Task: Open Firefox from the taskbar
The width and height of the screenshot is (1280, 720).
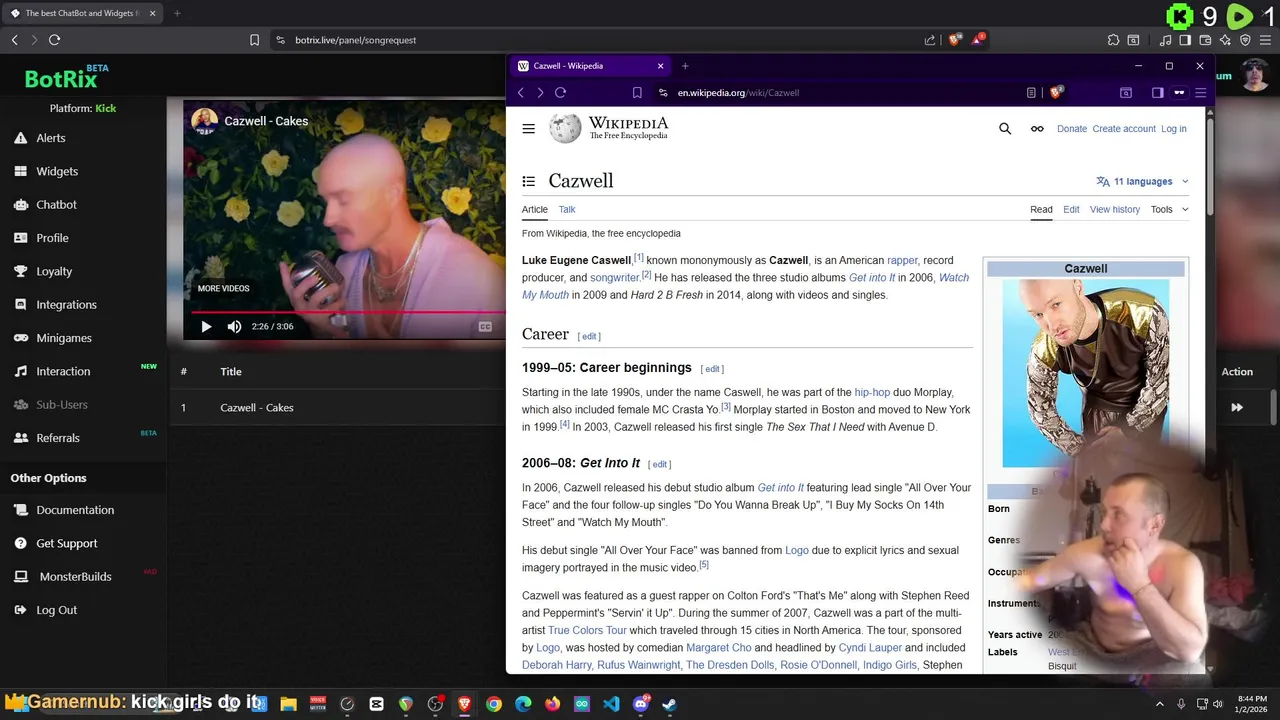Action: 553,704
